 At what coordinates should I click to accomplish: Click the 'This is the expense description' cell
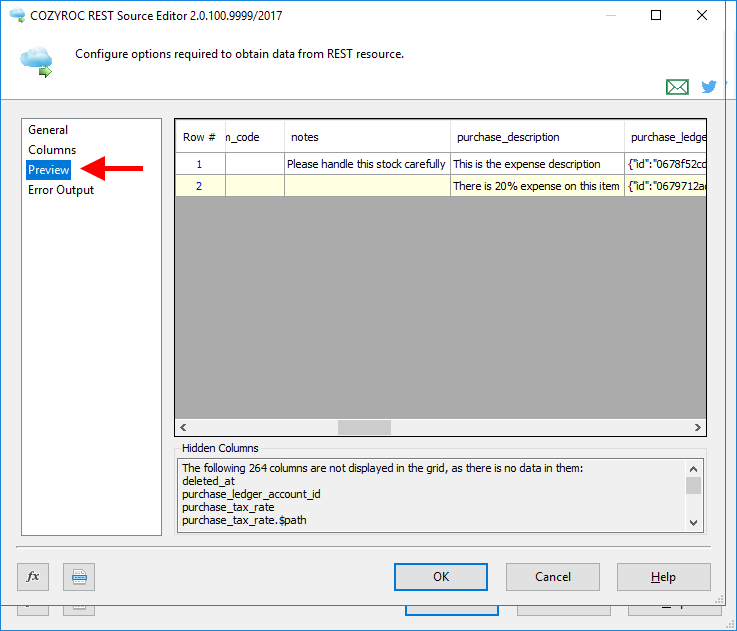click(x=537, y=164)
